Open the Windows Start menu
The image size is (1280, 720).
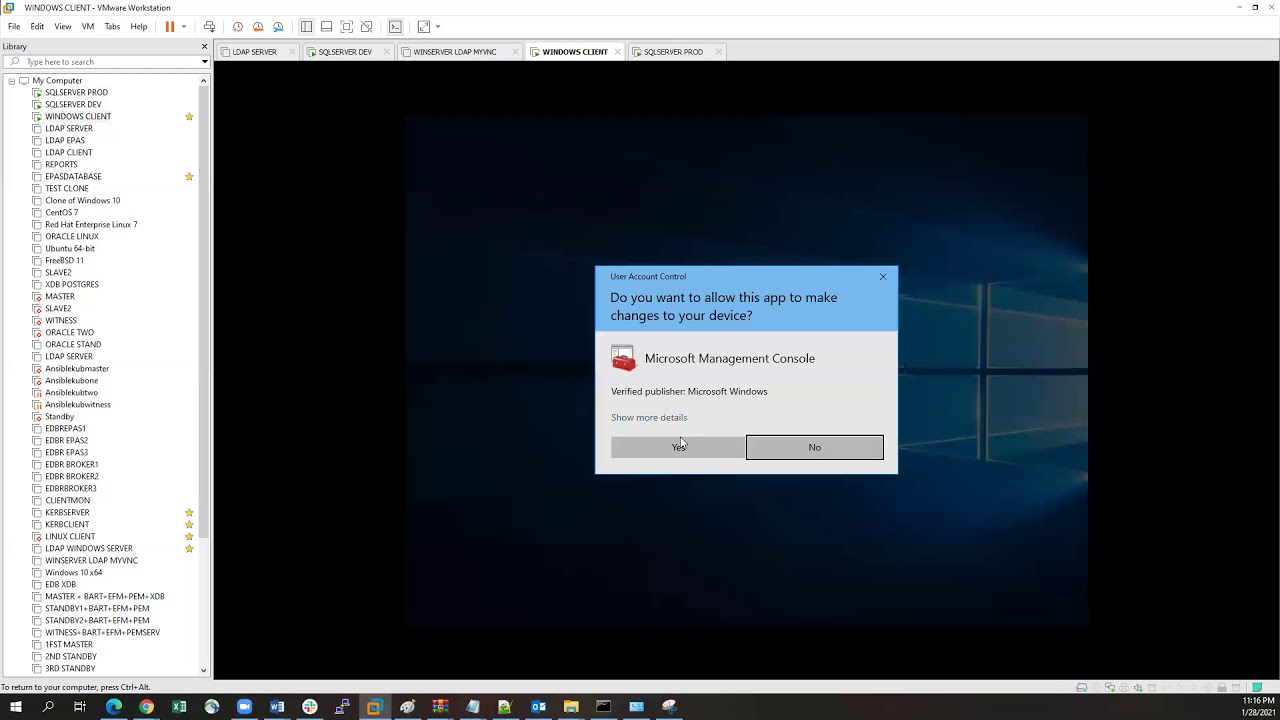tap(15, 707)
